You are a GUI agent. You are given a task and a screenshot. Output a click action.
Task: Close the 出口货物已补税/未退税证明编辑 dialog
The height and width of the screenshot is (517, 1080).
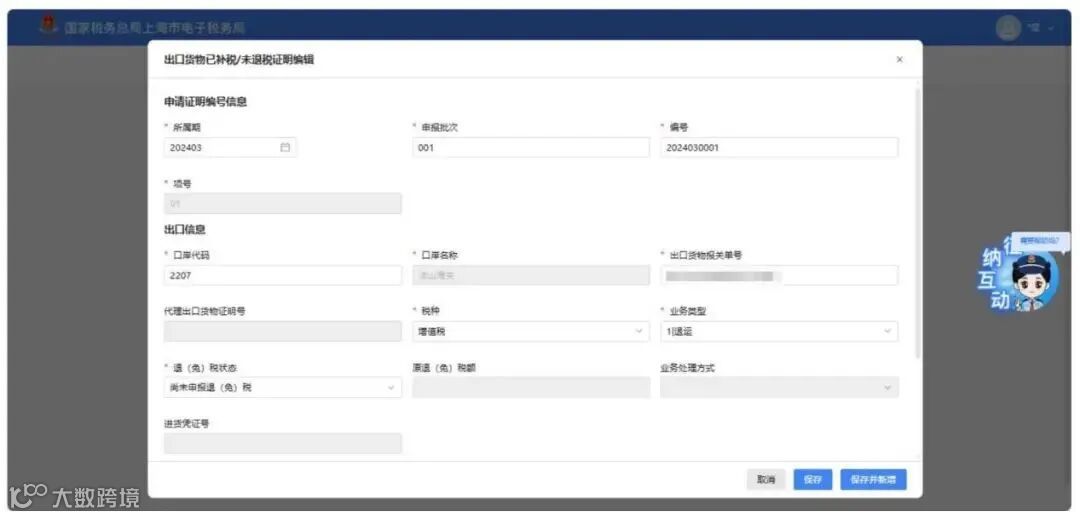(x=900, y=60)
